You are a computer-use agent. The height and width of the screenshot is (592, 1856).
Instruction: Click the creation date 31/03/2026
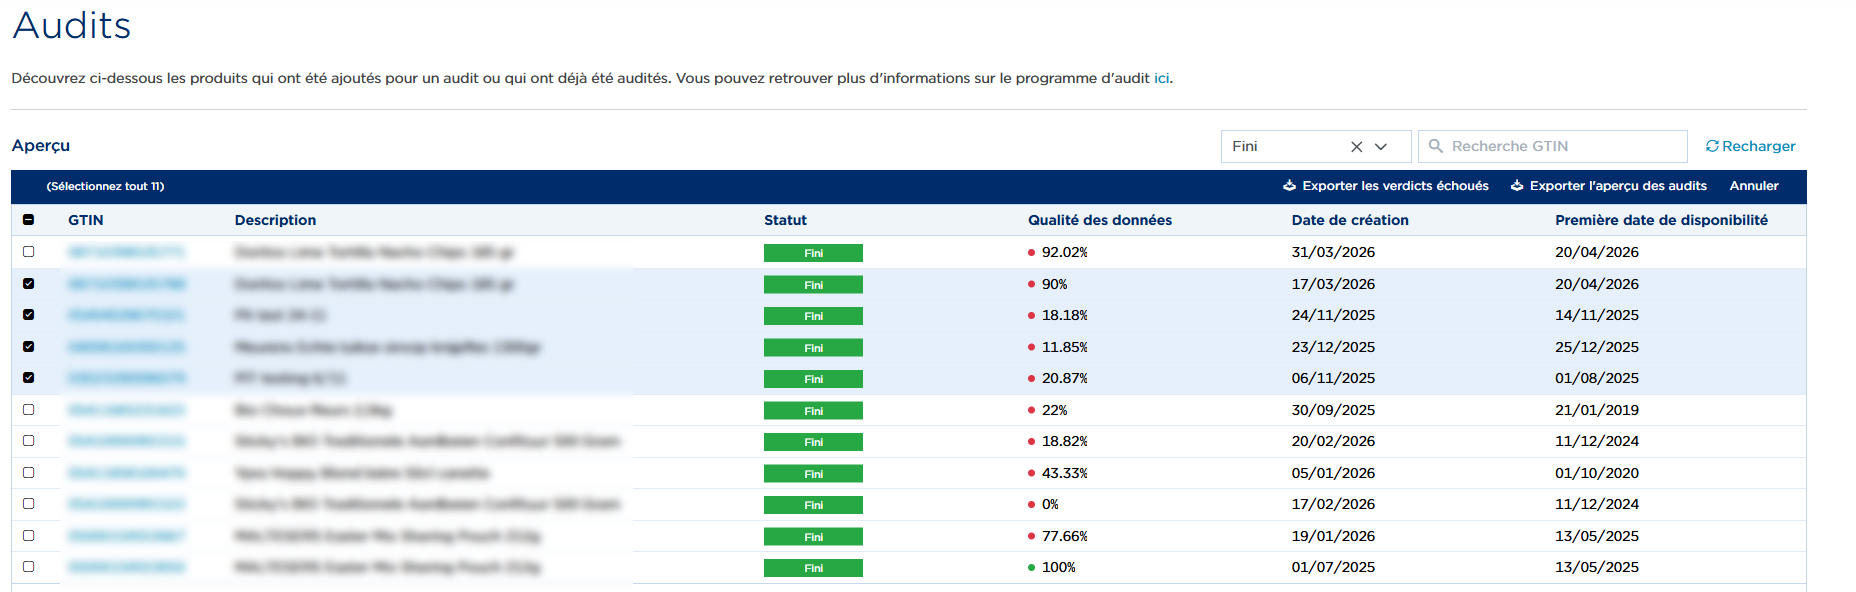click(x=1333, y=252)
